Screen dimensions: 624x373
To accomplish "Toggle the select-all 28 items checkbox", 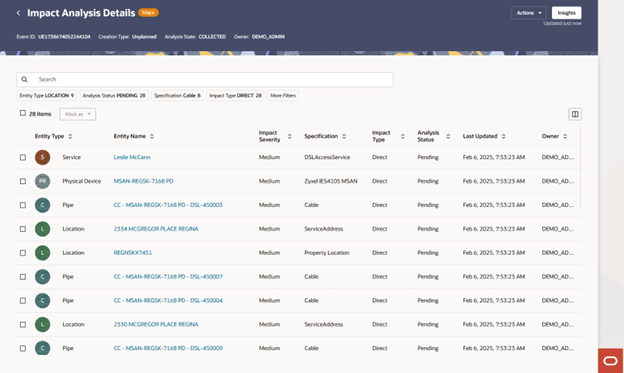I will pos(23,113).
